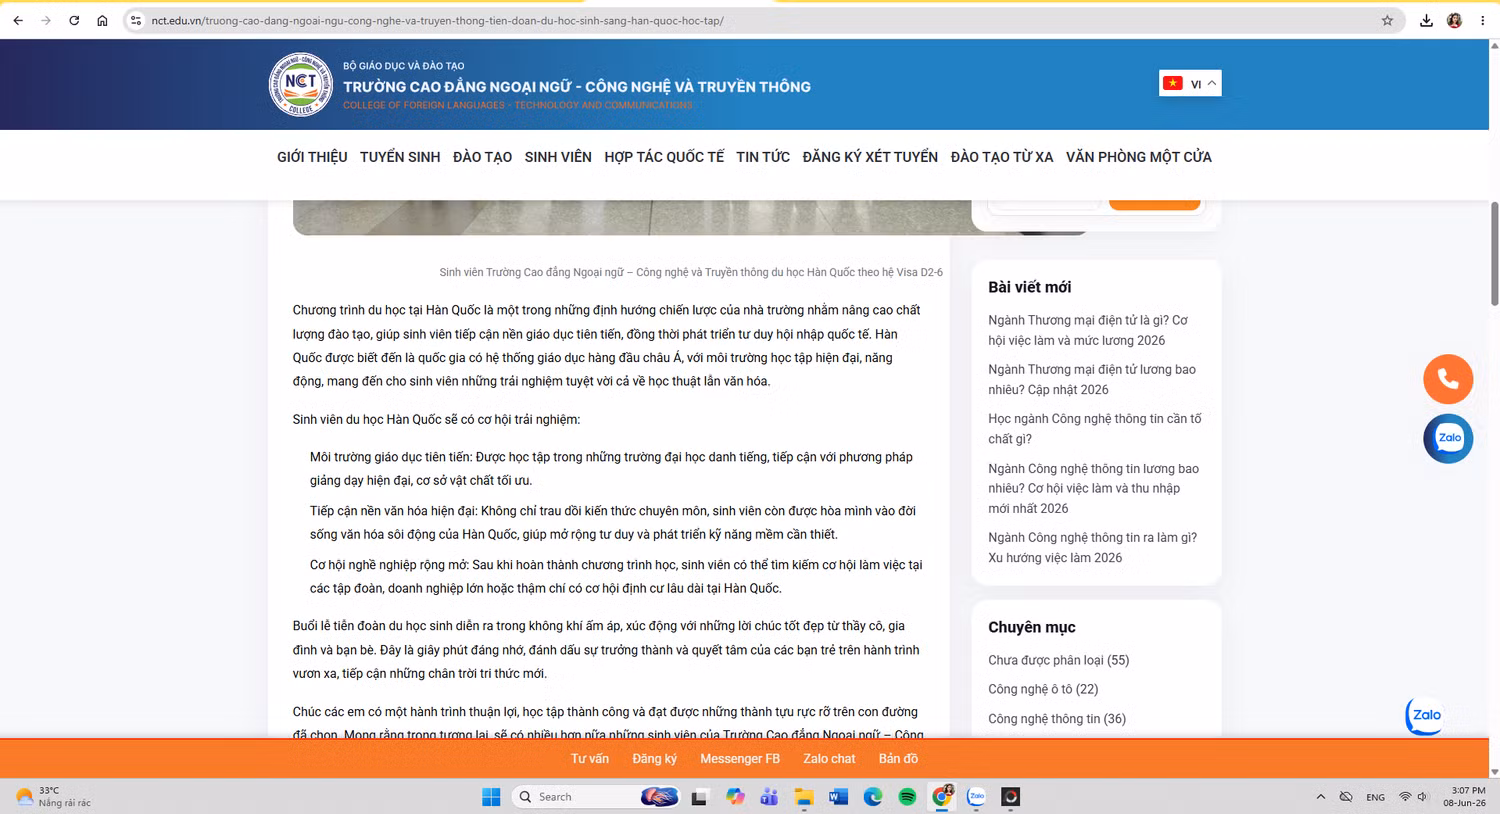Click the Tư vấn link in orange bar
The height and width of the screenshot is (814, 1500).
coord(590,759)
